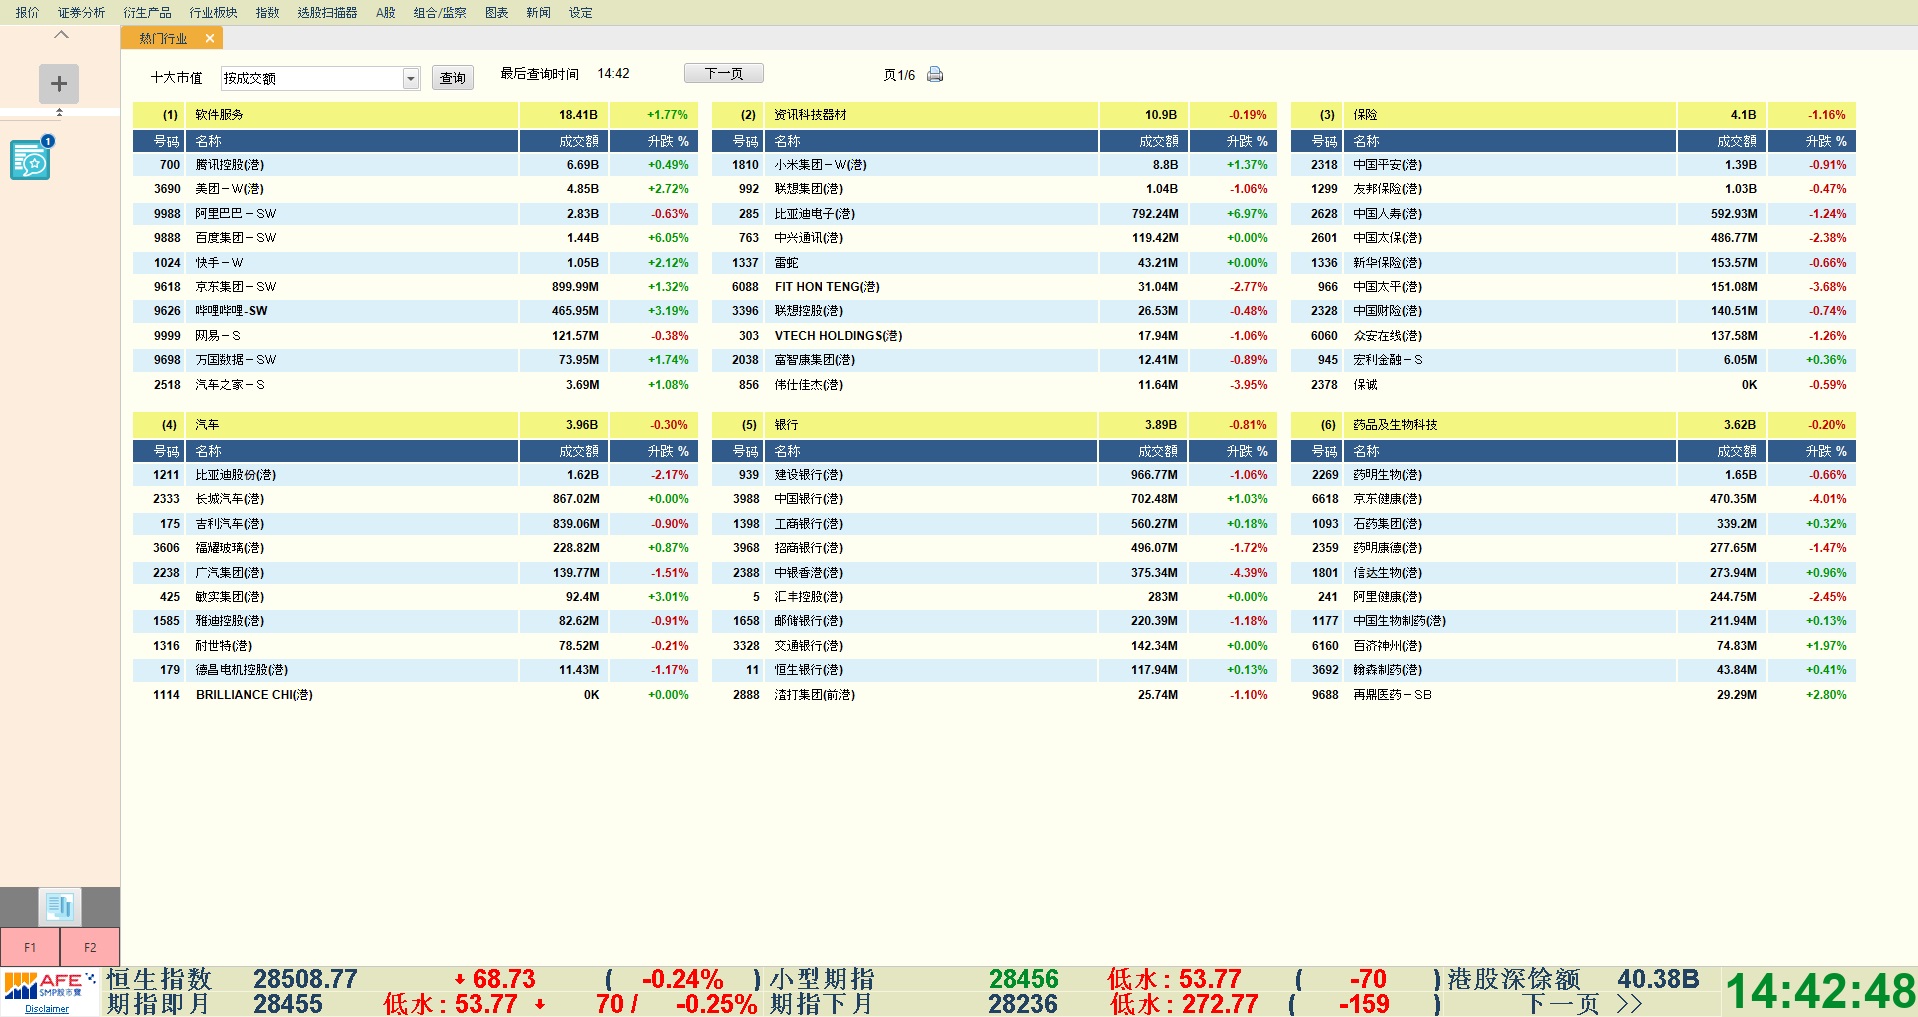Image resolution: width=1918 pixels, height=1017 pixels.
Task: Open the 新闻 menu
Action: (538, 12)
